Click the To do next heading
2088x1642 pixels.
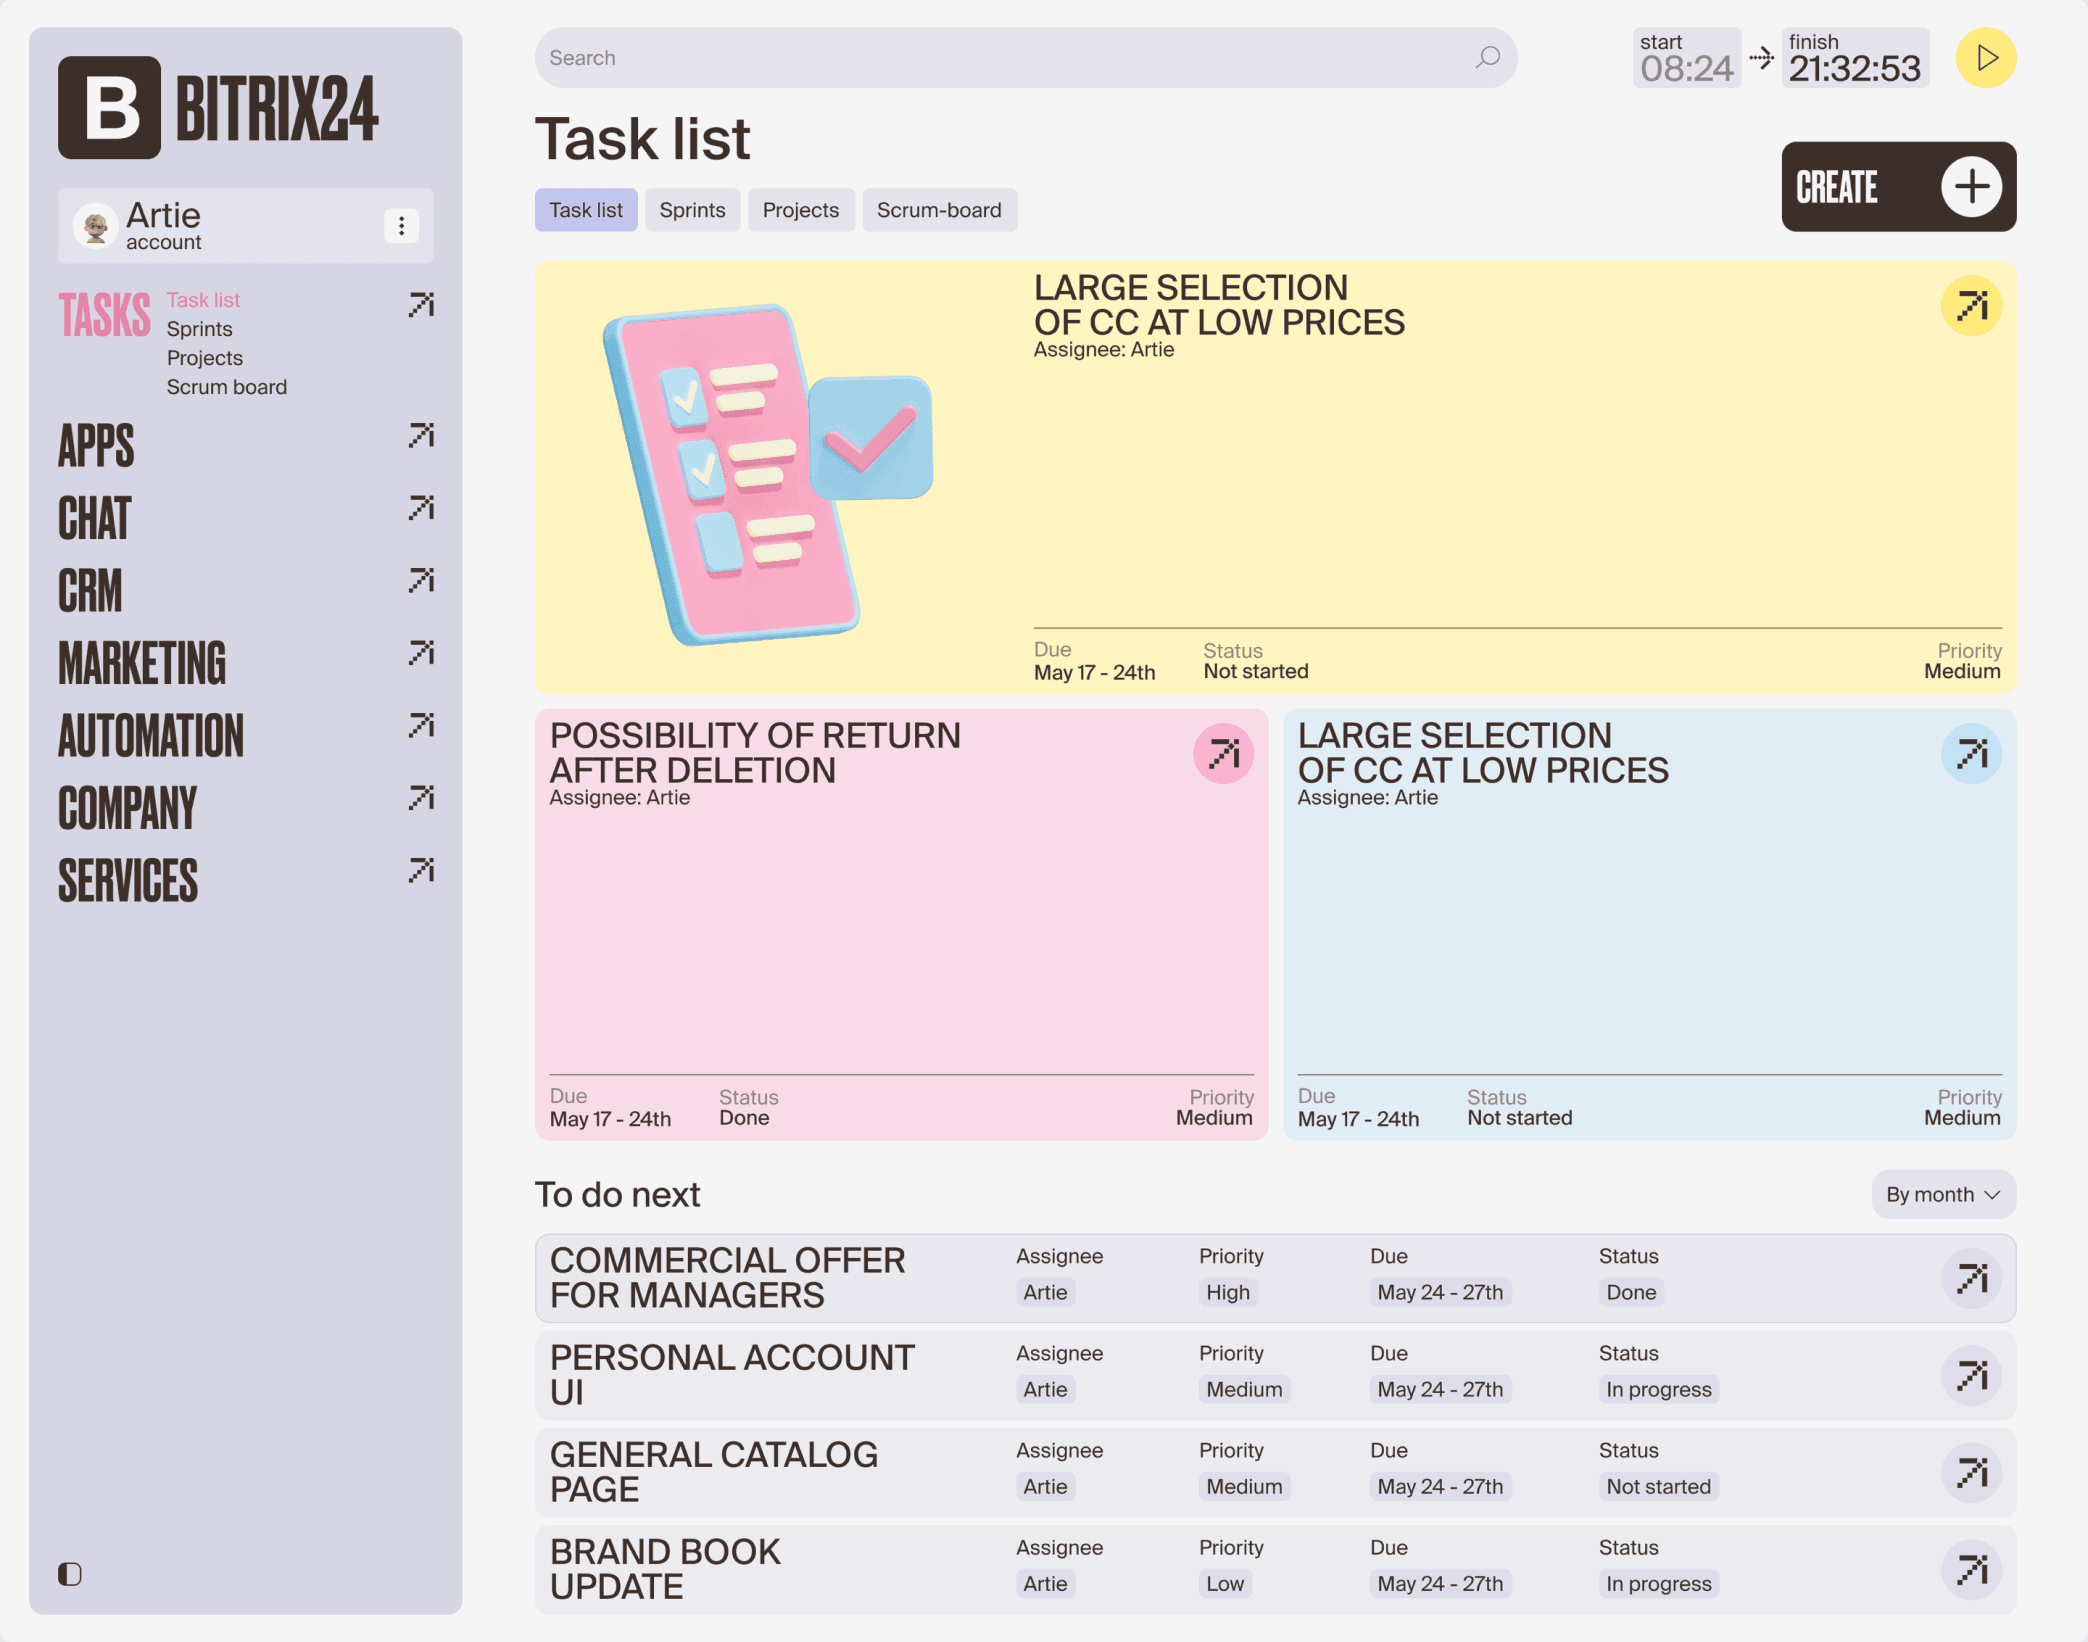(617, 1194)
